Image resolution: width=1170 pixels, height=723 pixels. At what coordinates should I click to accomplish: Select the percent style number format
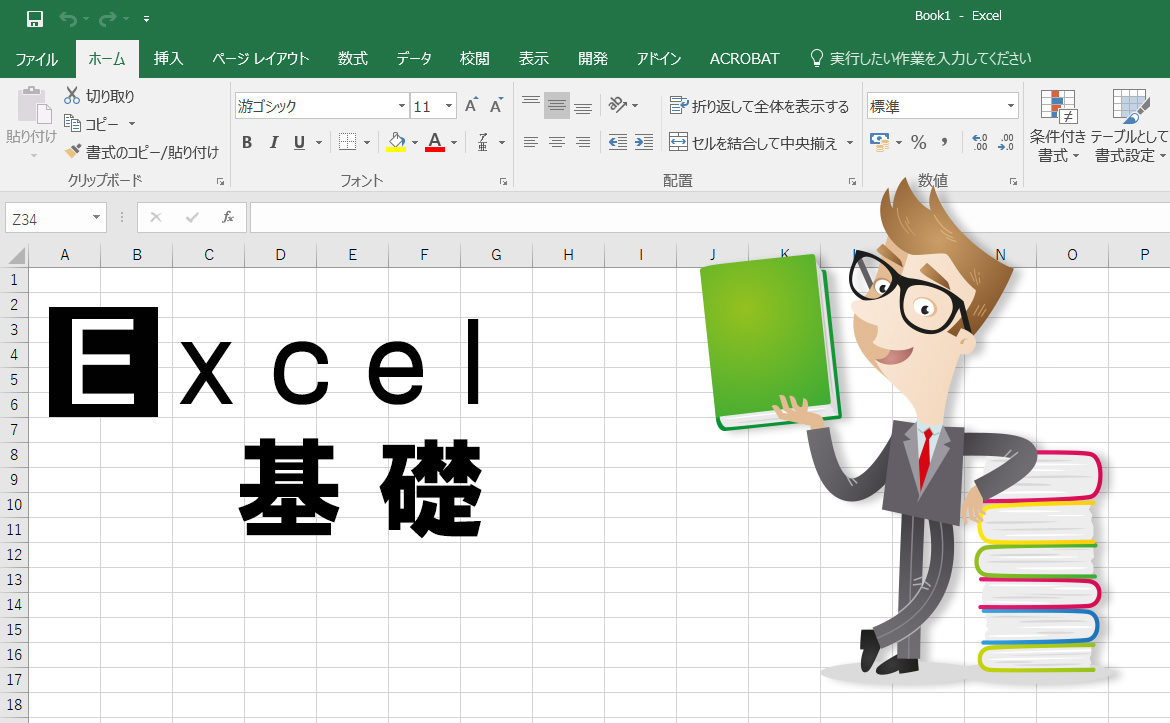point(918,141)
